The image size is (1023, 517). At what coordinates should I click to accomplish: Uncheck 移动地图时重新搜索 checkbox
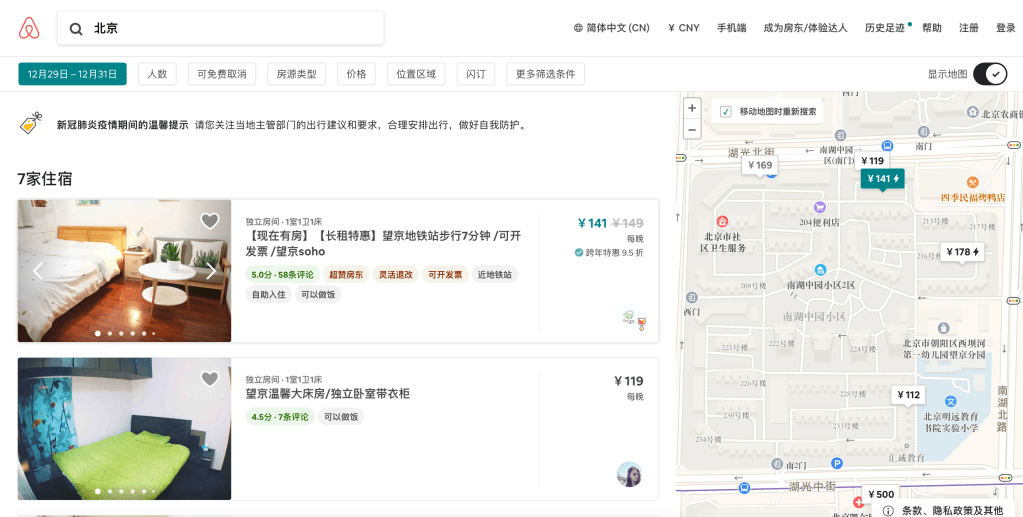[726, 111]
